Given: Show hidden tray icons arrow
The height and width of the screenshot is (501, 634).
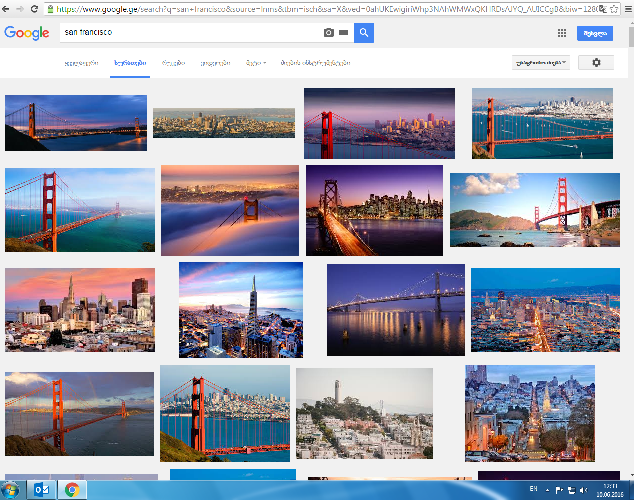Looking at the screenshot, I should [547, 490].
